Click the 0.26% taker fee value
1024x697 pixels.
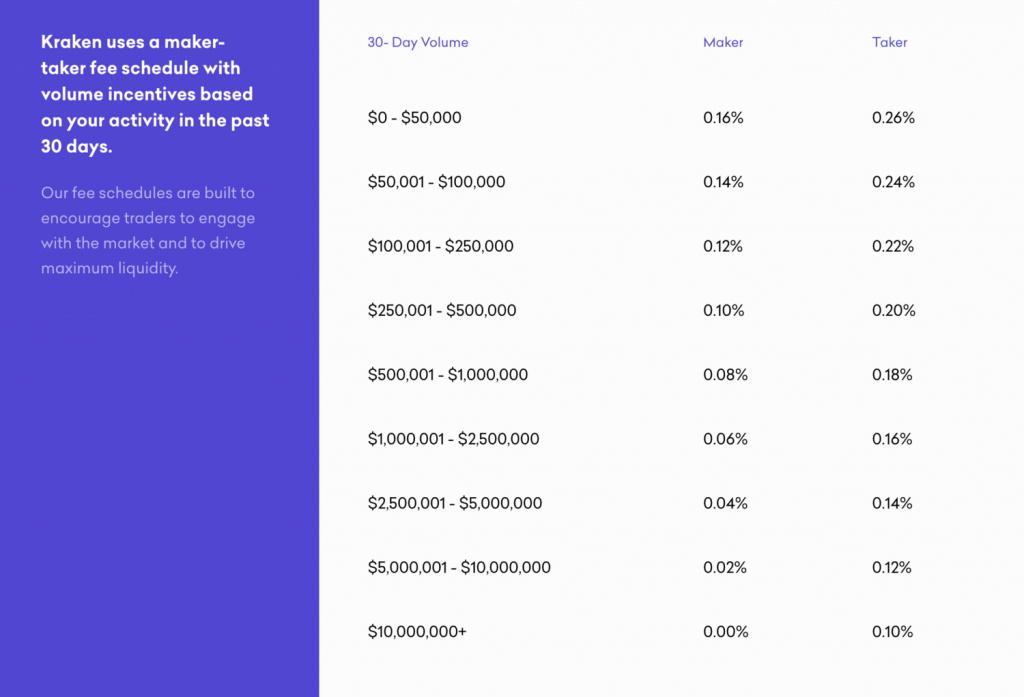893,118
